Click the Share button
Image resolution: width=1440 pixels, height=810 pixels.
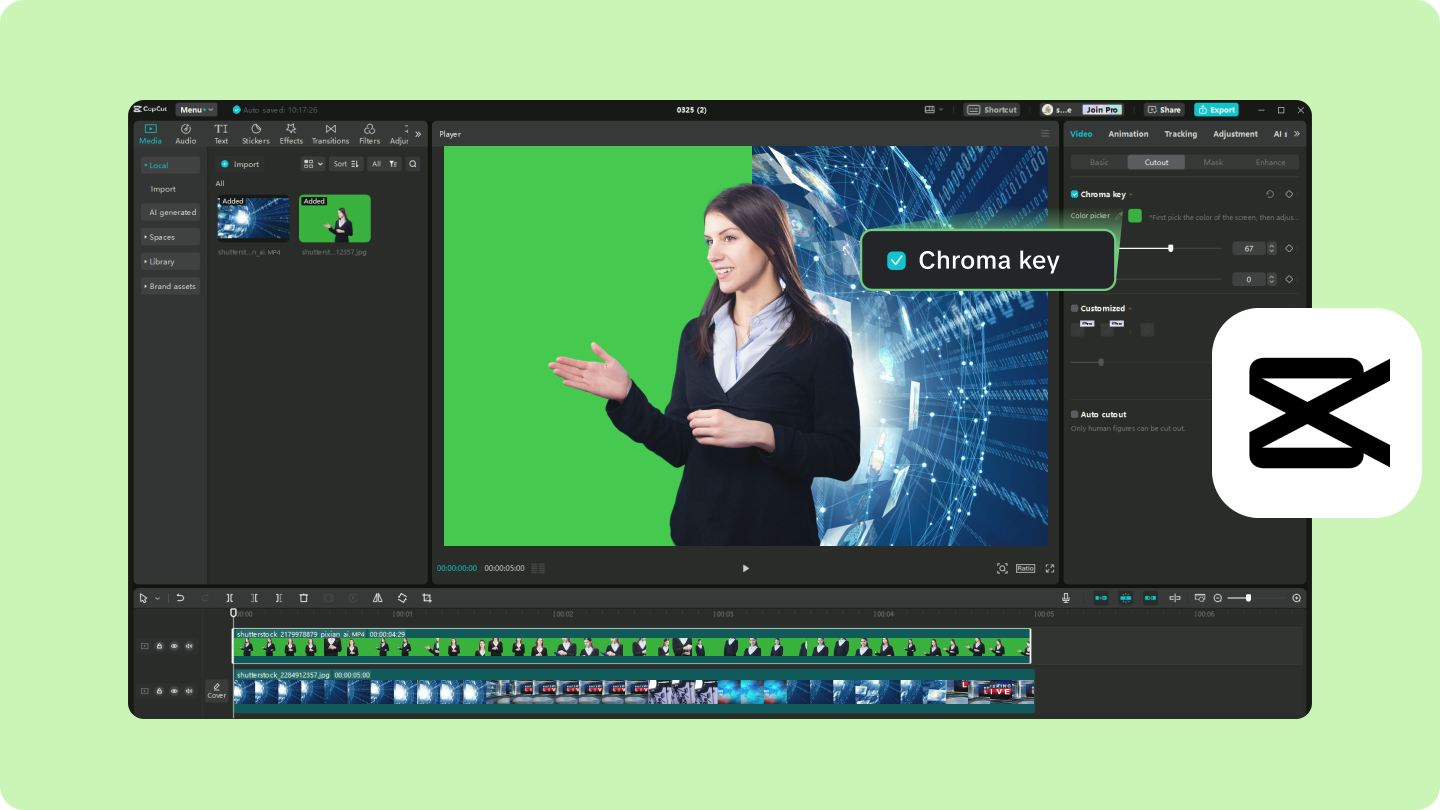pyautogui.click(x=1164, y=110)
